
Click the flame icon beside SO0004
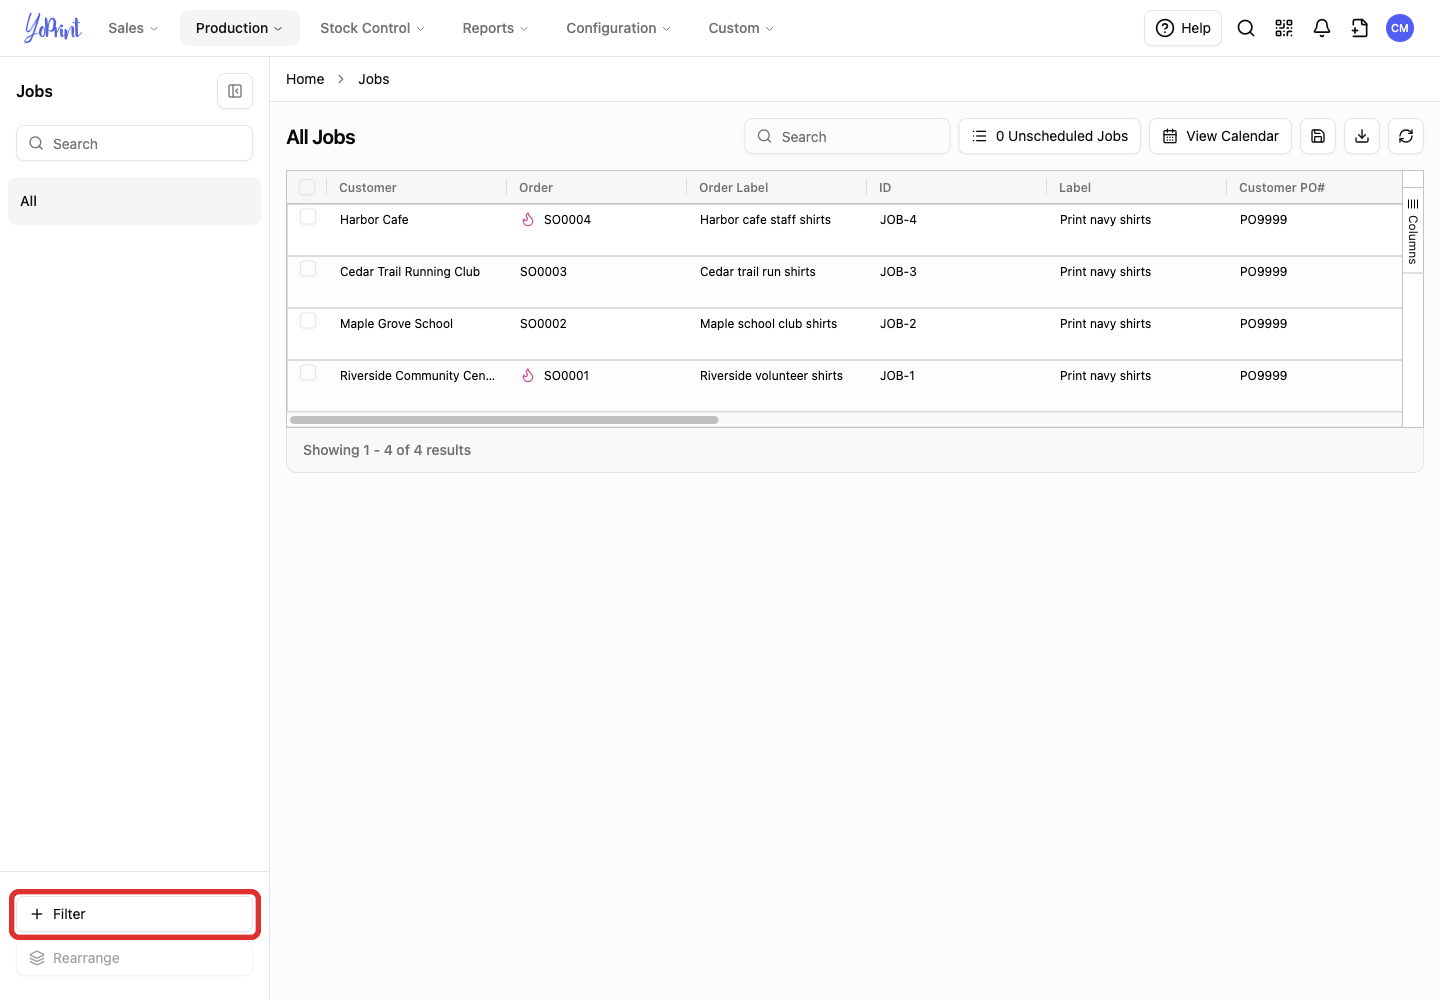tap(528, 219)
